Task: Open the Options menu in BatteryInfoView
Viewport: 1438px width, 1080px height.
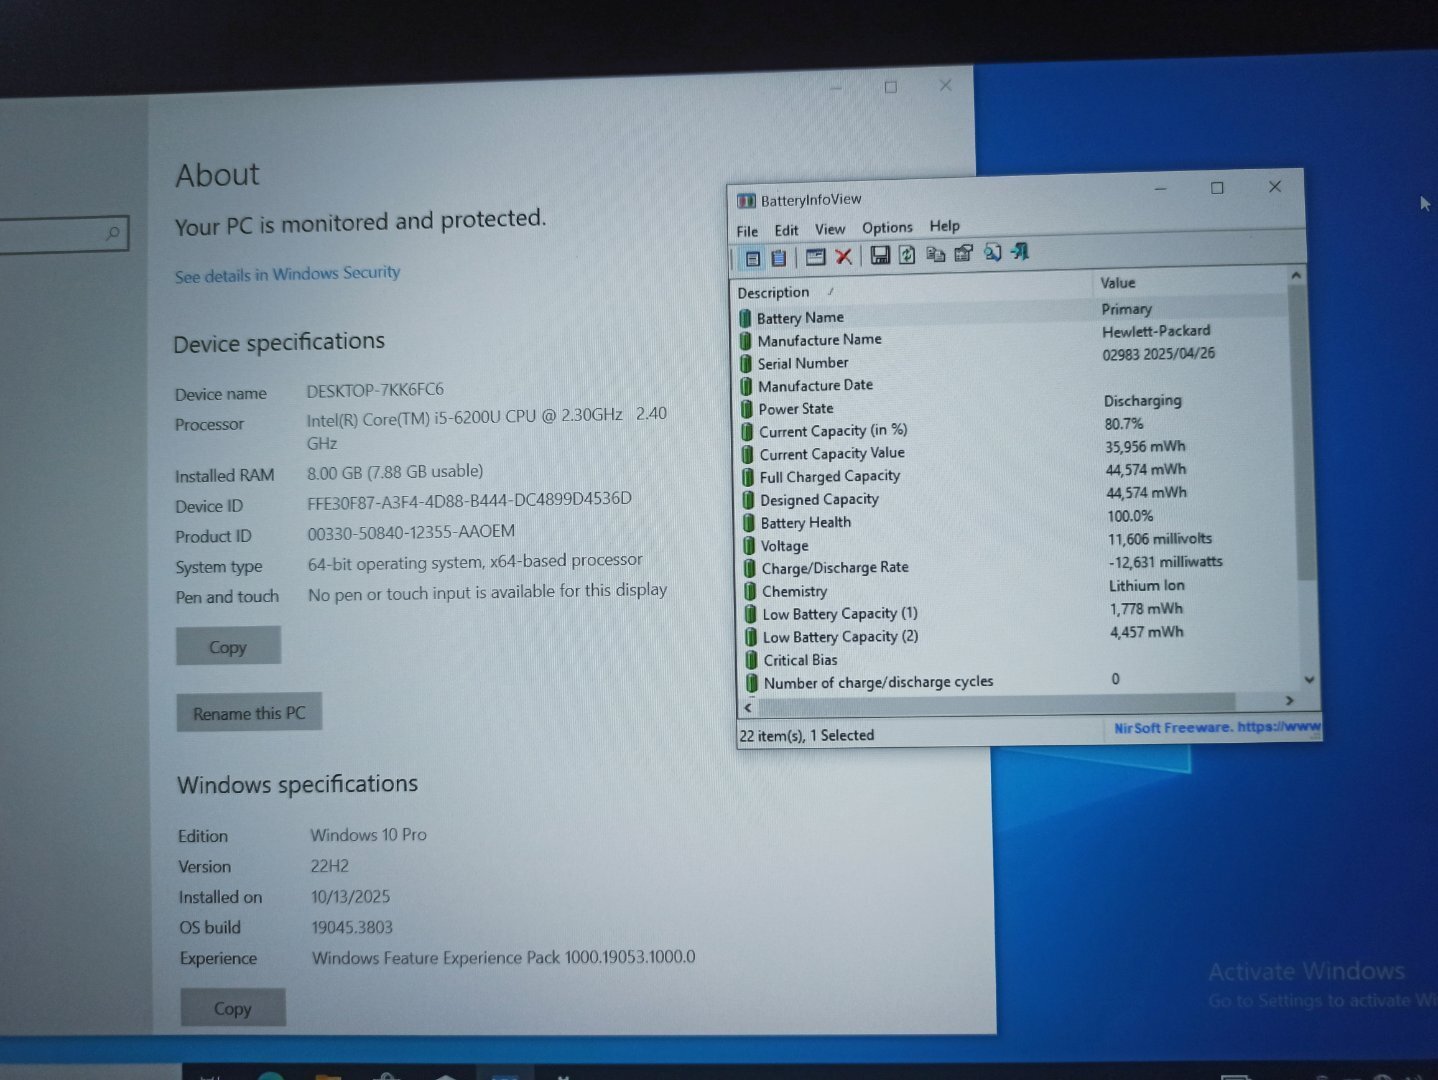Action: tap(887, 227)
